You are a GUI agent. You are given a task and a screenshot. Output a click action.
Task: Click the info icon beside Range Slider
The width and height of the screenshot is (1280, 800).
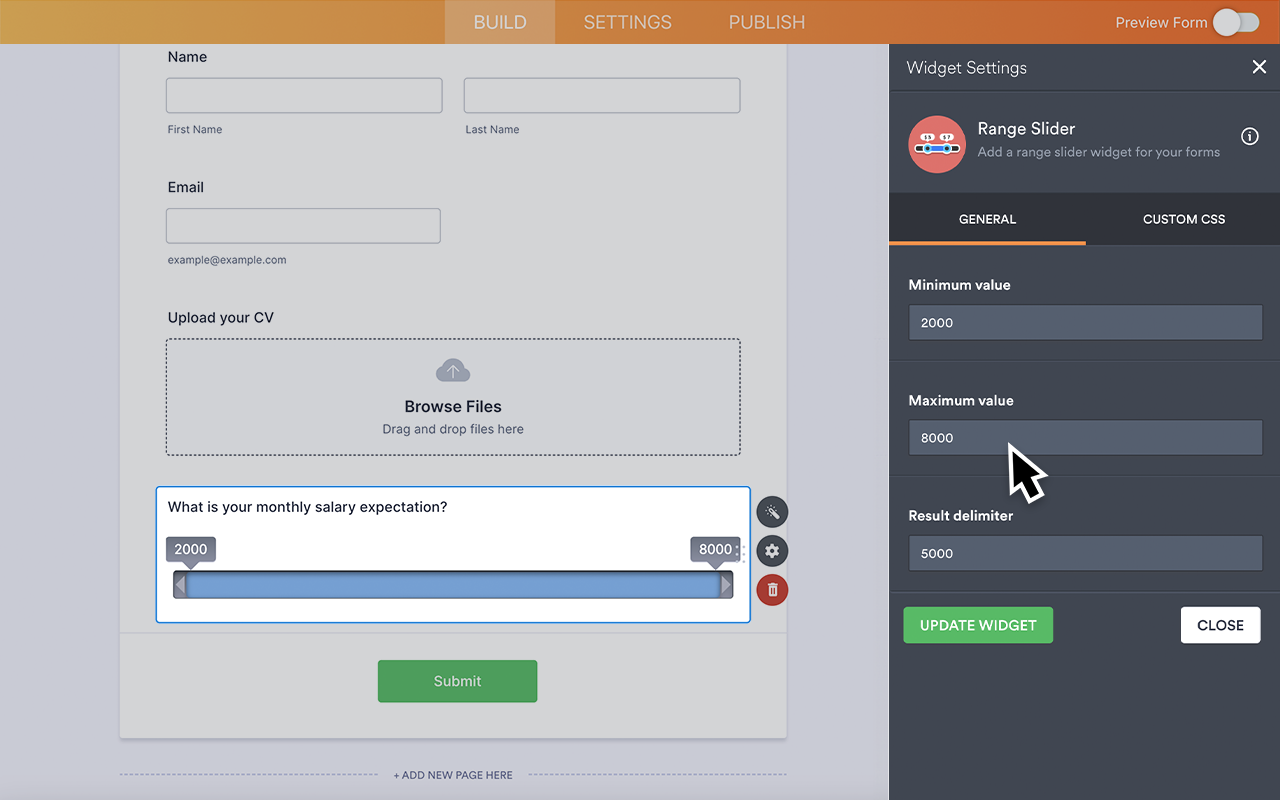(1249, 137)
